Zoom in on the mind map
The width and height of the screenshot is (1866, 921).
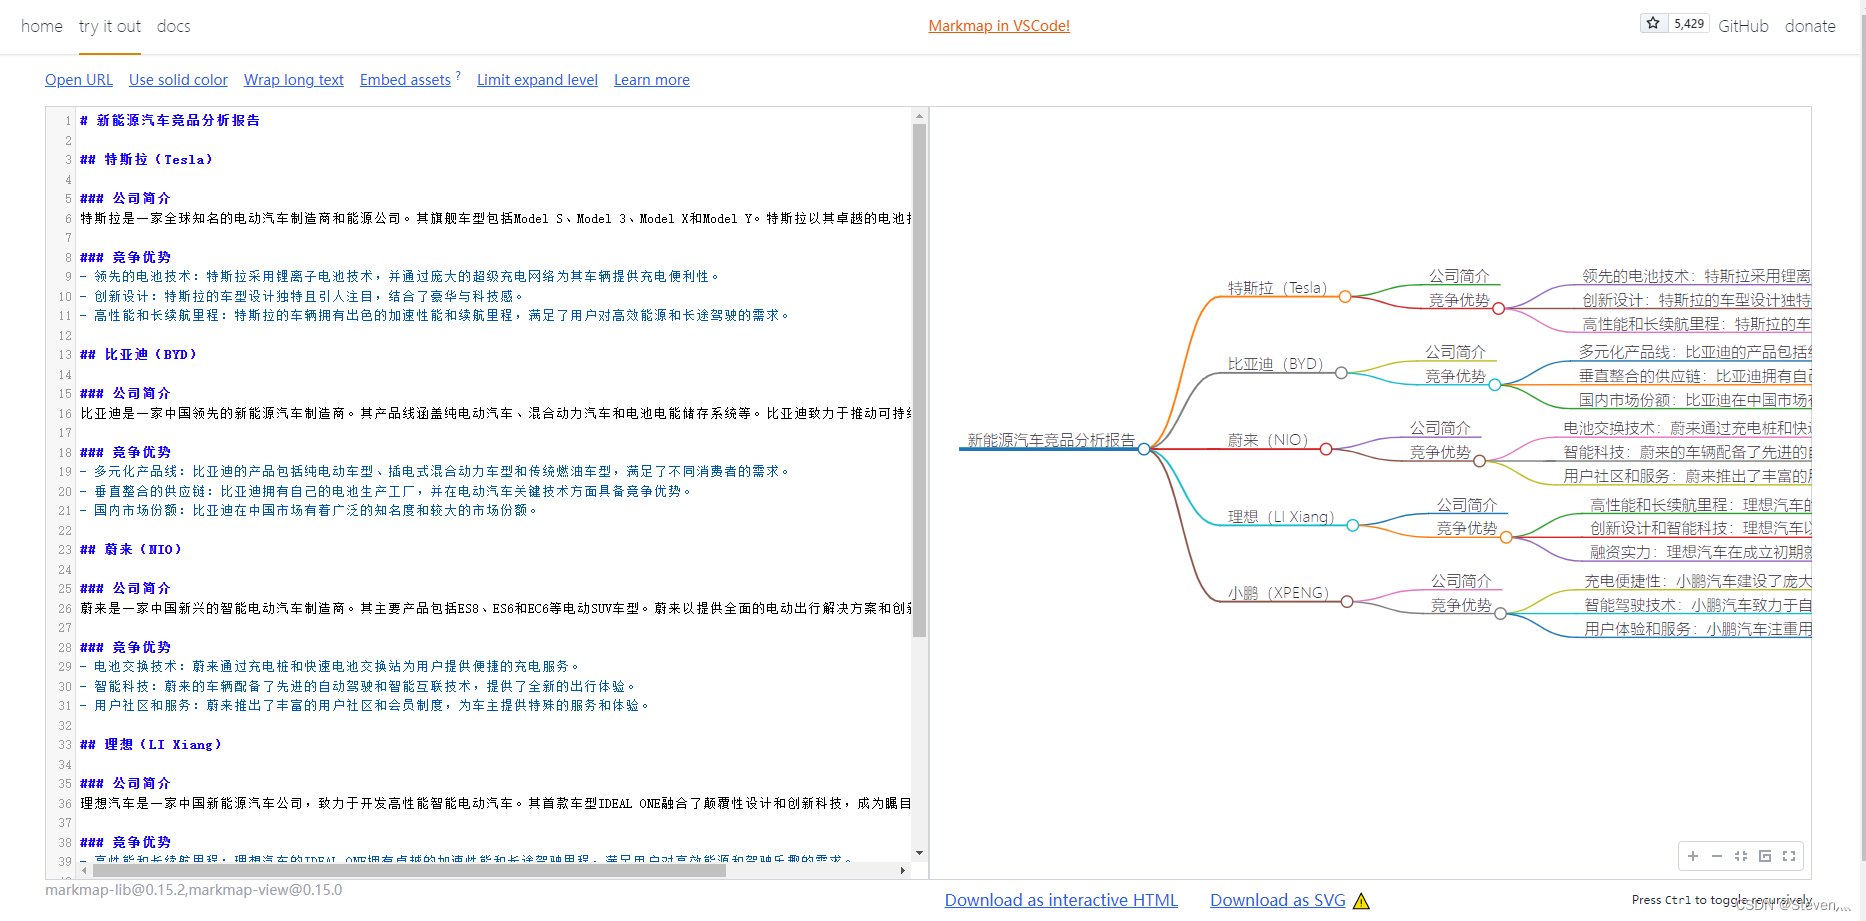[1693, 856]
